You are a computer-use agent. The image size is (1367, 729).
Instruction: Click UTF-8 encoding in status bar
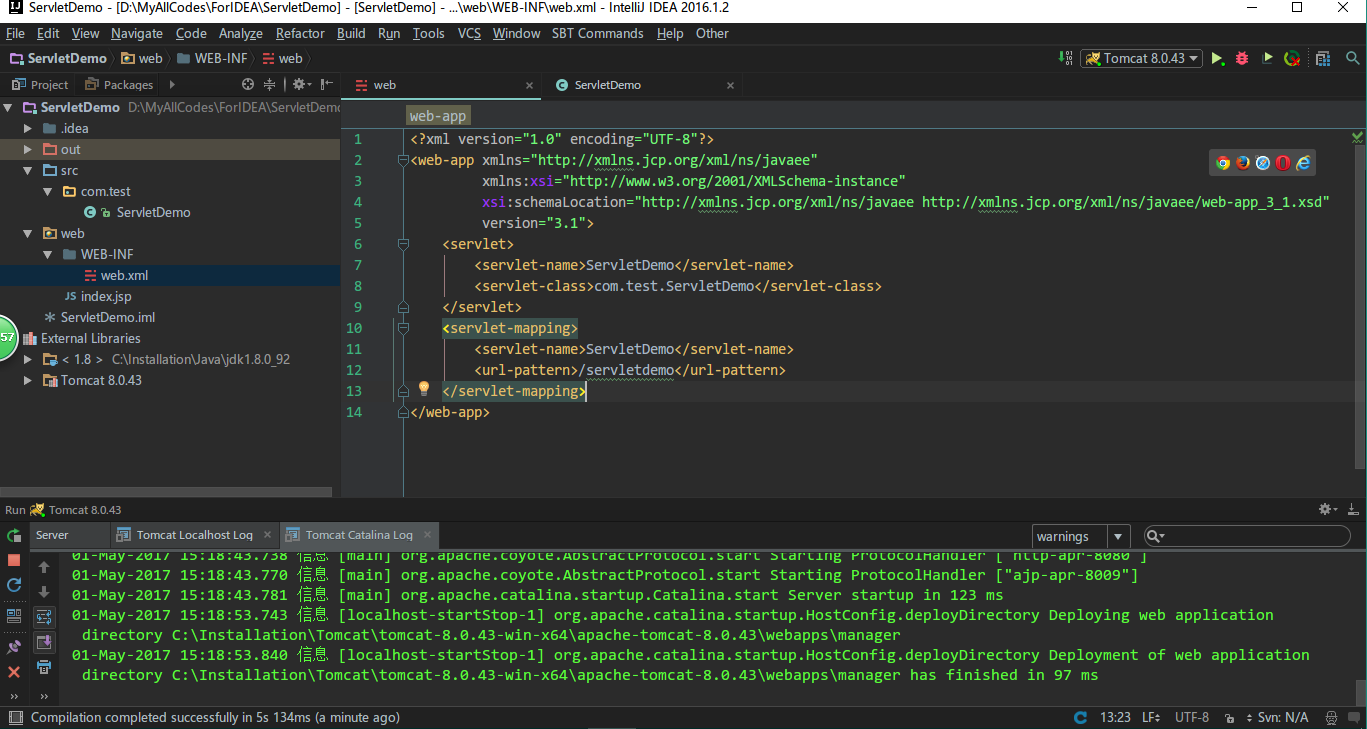pos(1192,717)
